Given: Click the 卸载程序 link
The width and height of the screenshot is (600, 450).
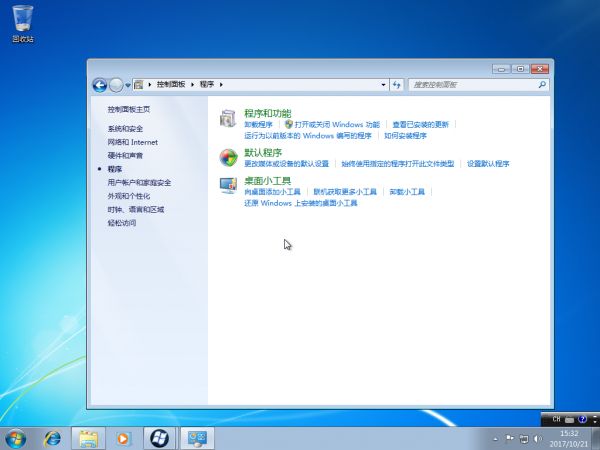Looking at the screenshot, I should pyautogui.click(x=258, y=125).
